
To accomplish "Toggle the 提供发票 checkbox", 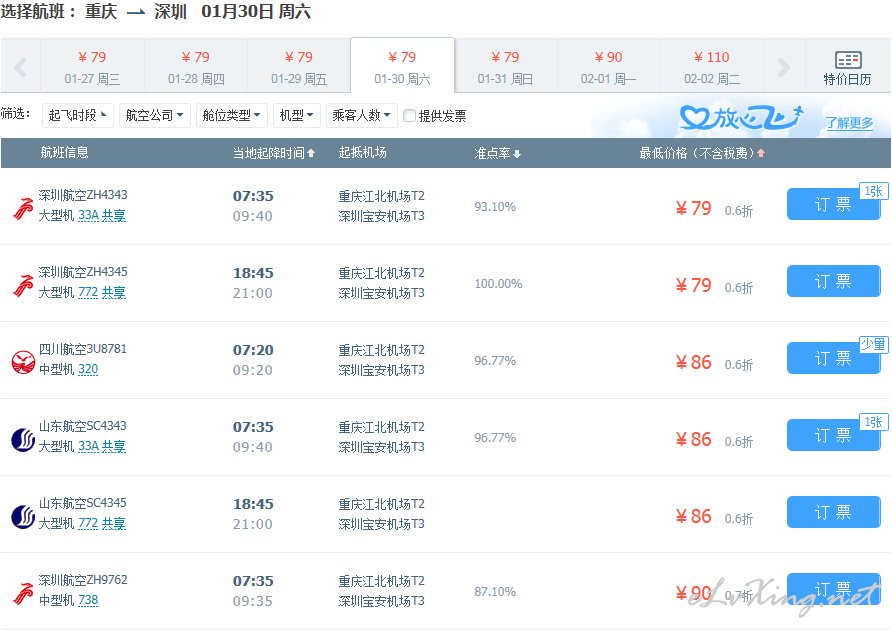I will pyautogui.click(x=409, y=116).
